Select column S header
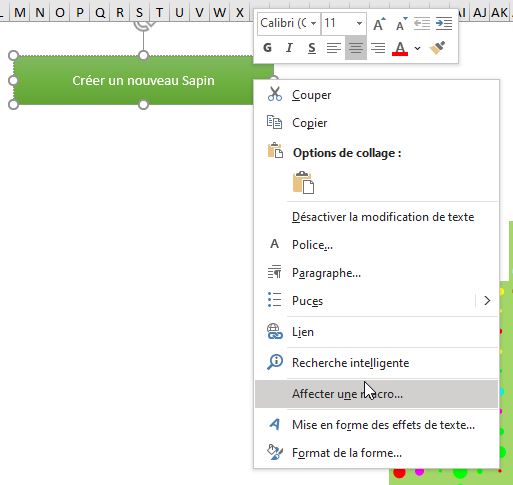This screenshot has height=485, width=513. tap(140, 13)
